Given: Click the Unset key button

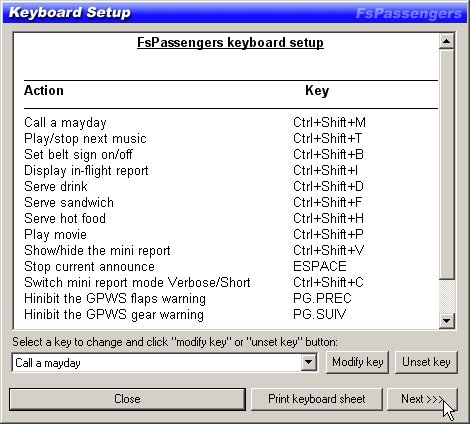Looking at the screenshot, I should point(426,362).
